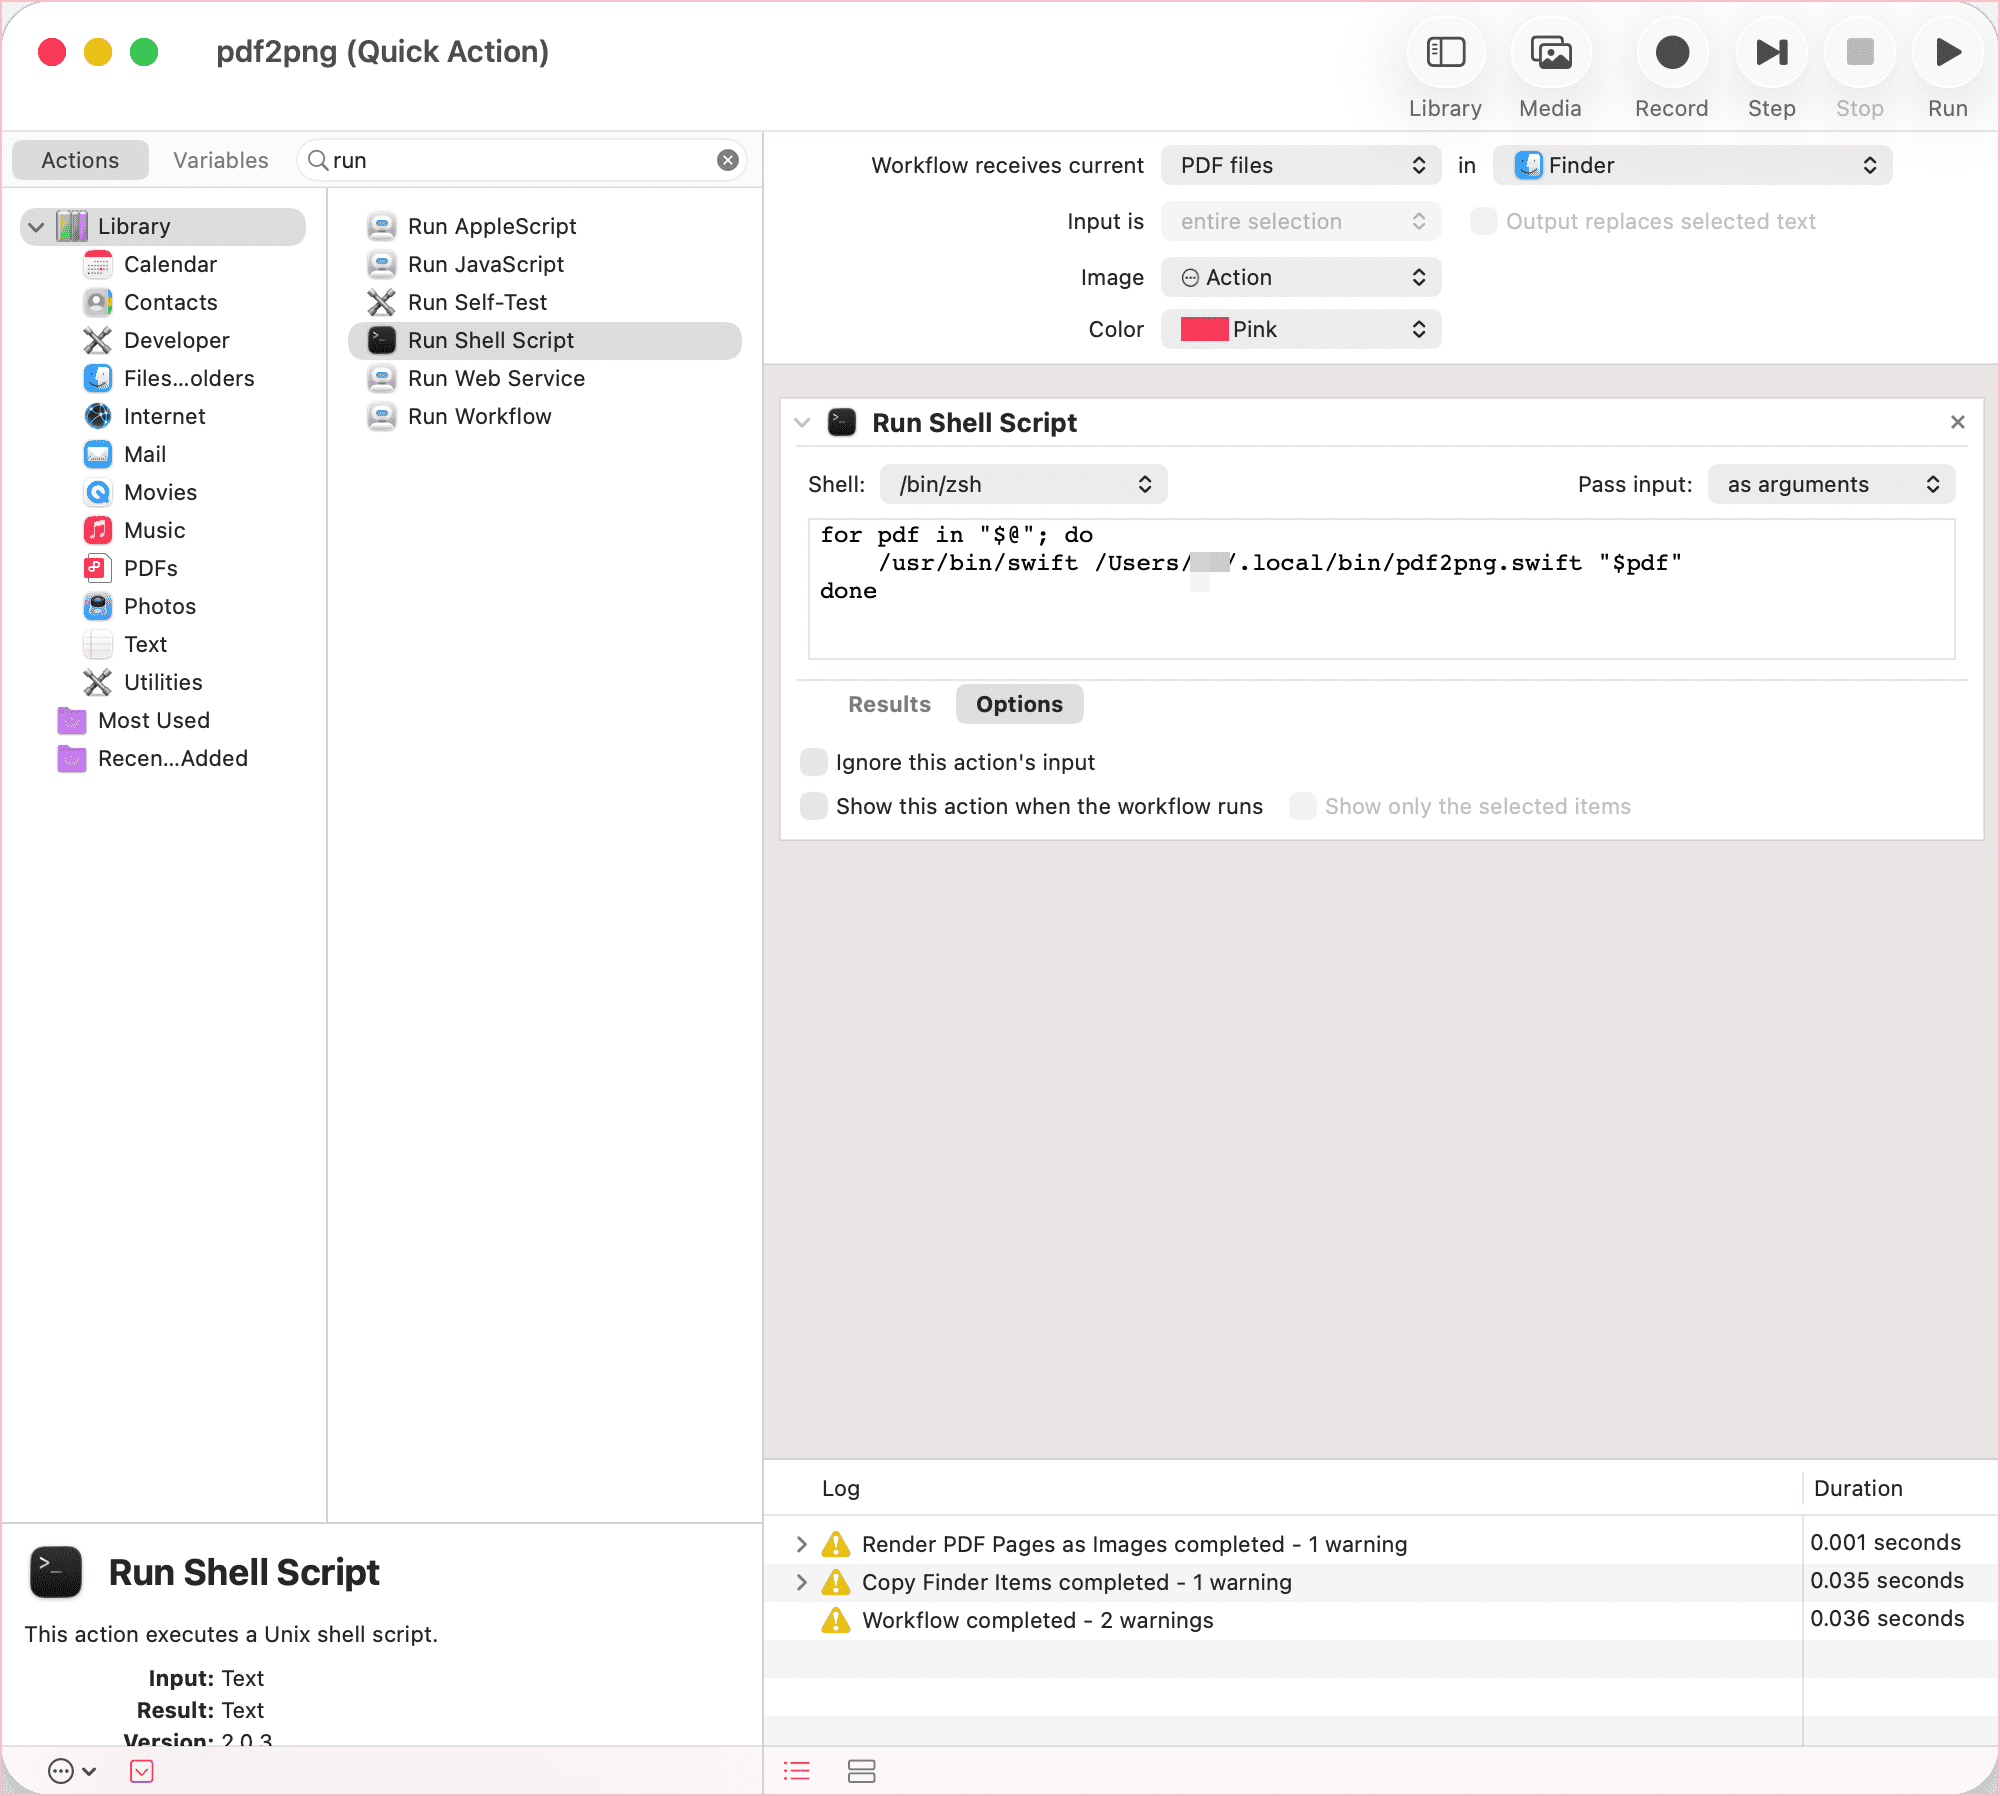Toggle the description pane button
This screenshot has width=2000, height=1796.
[x=142, y=1771]
